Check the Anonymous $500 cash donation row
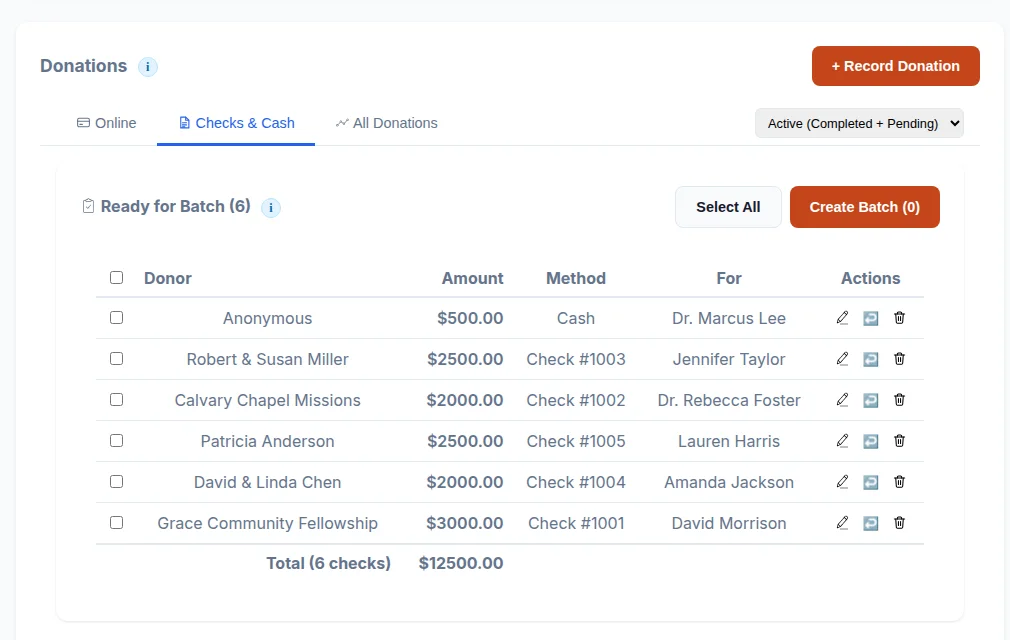 [117, 317]
